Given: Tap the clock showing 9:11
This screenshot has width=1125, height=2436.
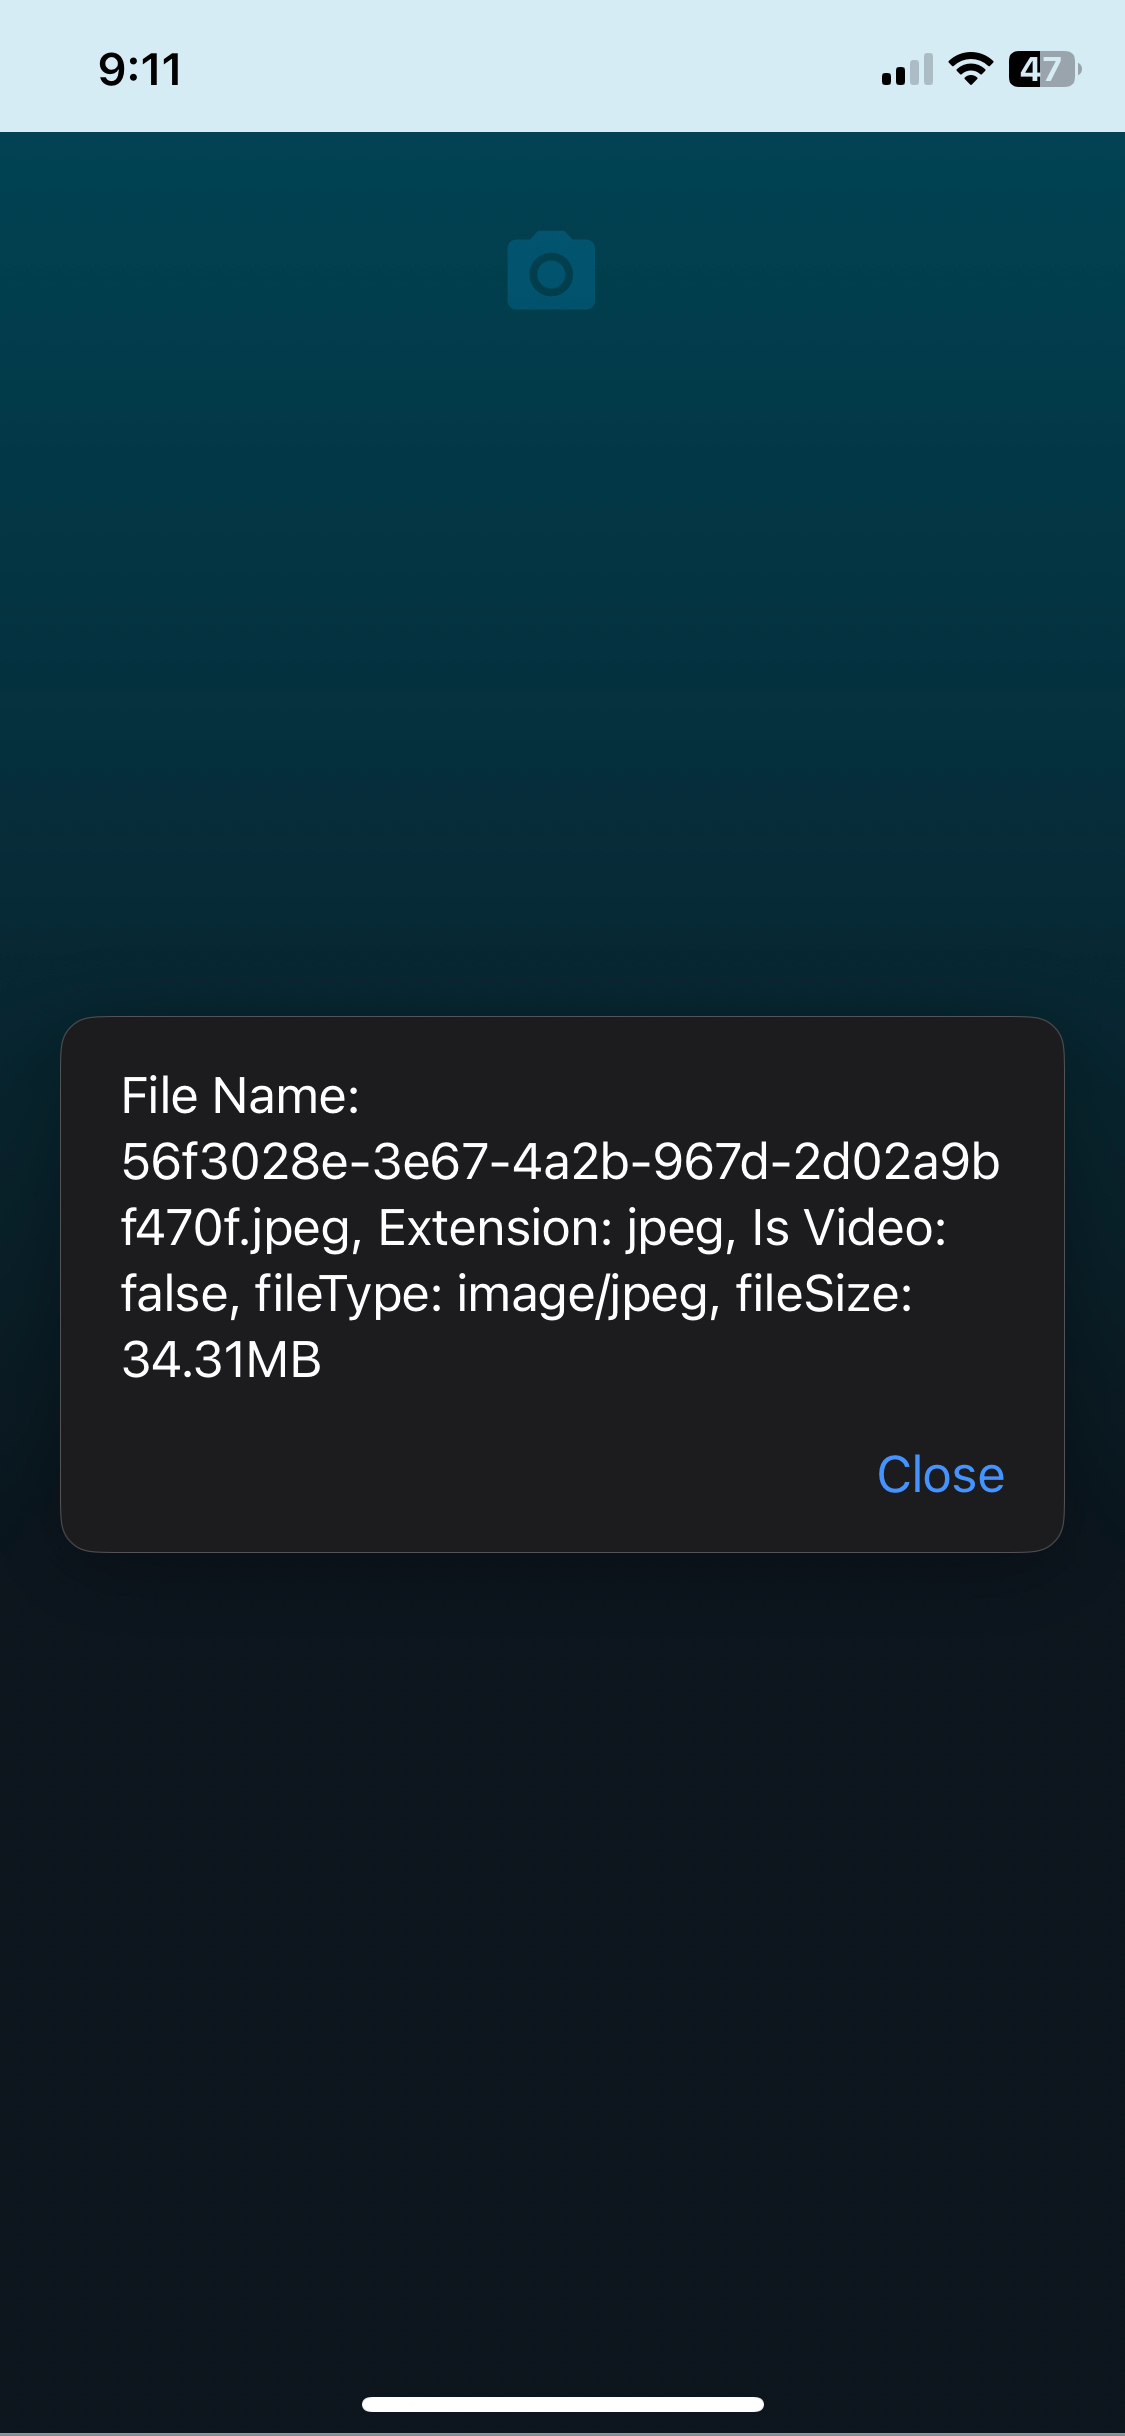Looking at the screenshot, I should (x=138, y=68).
